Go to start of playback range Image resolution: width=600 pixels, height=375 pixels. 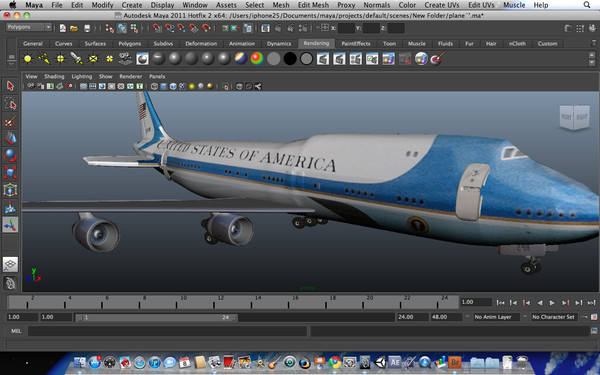(500, 303)
